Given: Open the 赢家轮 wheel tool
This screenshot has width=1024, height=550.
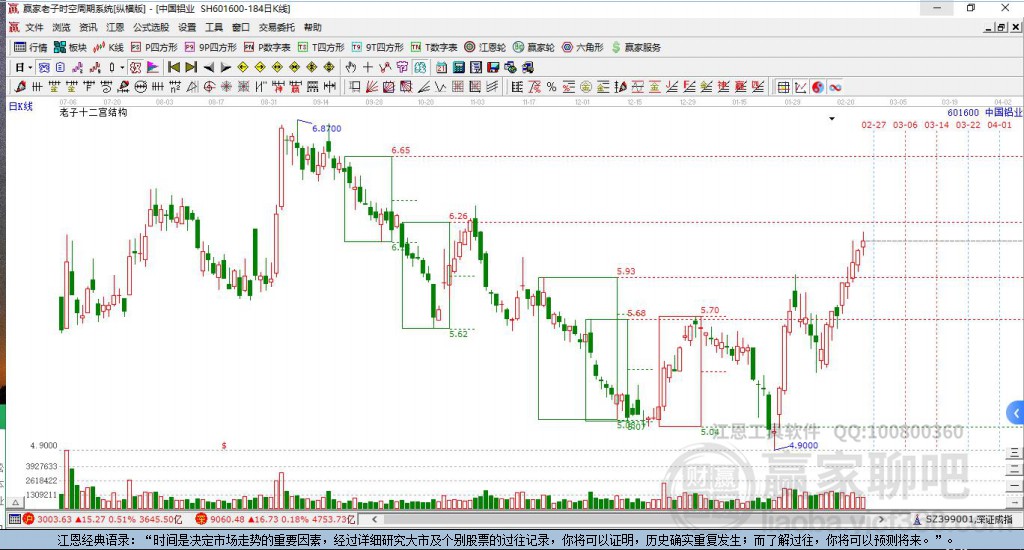Looking at the screenshot, I should pos(534,47).
